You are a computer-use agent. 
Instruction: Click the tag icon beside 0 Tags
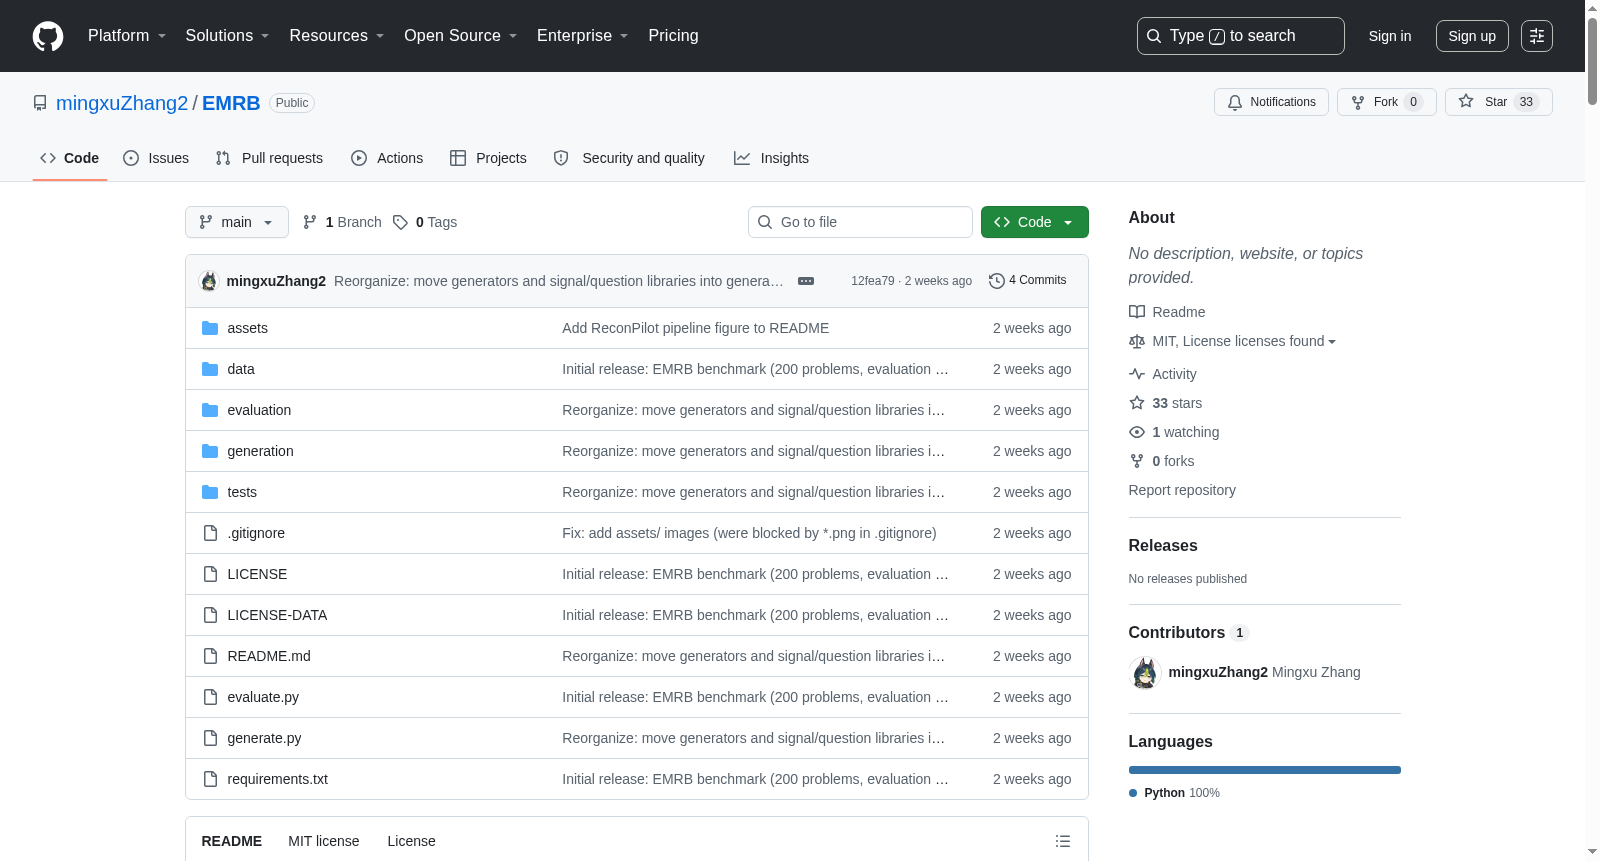tap(400, 222)
